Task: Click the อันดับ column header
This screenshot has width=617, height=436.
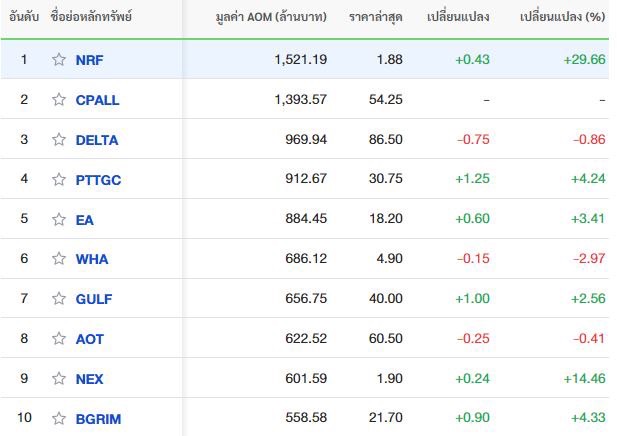Action: coord(24,17)
